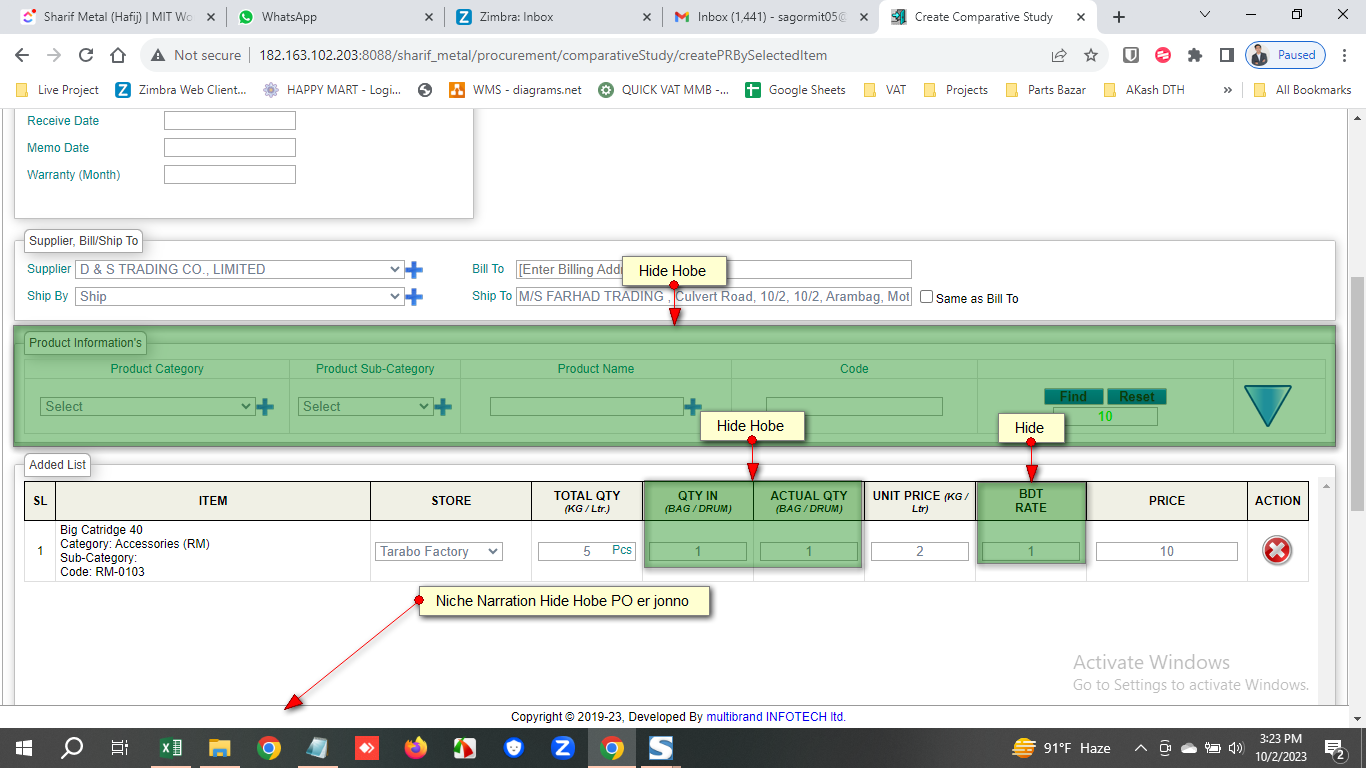
Task: Open the multibrand INFOTECH ltd. link
Action: [776, 717]
